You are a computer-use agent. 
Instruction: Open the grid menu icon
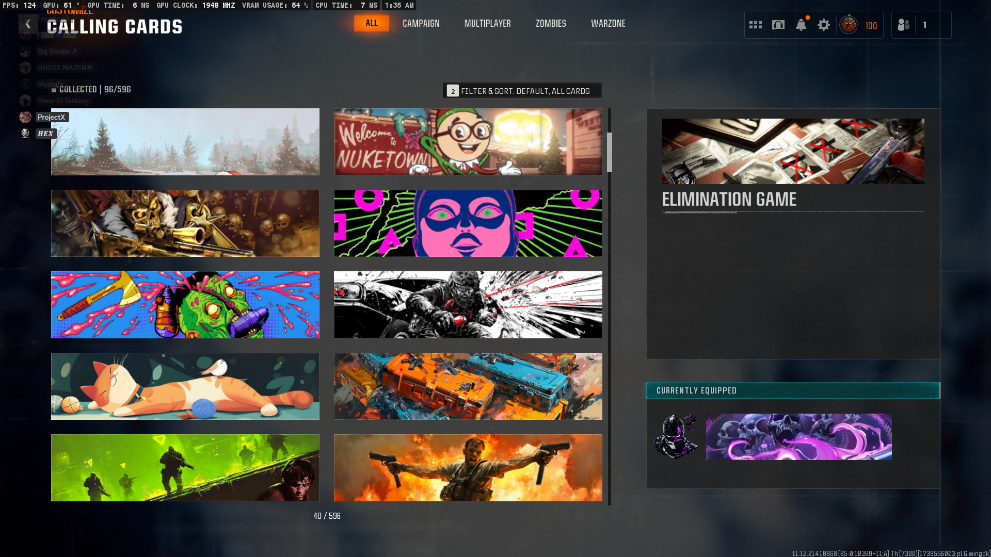[x=755, y=25]
